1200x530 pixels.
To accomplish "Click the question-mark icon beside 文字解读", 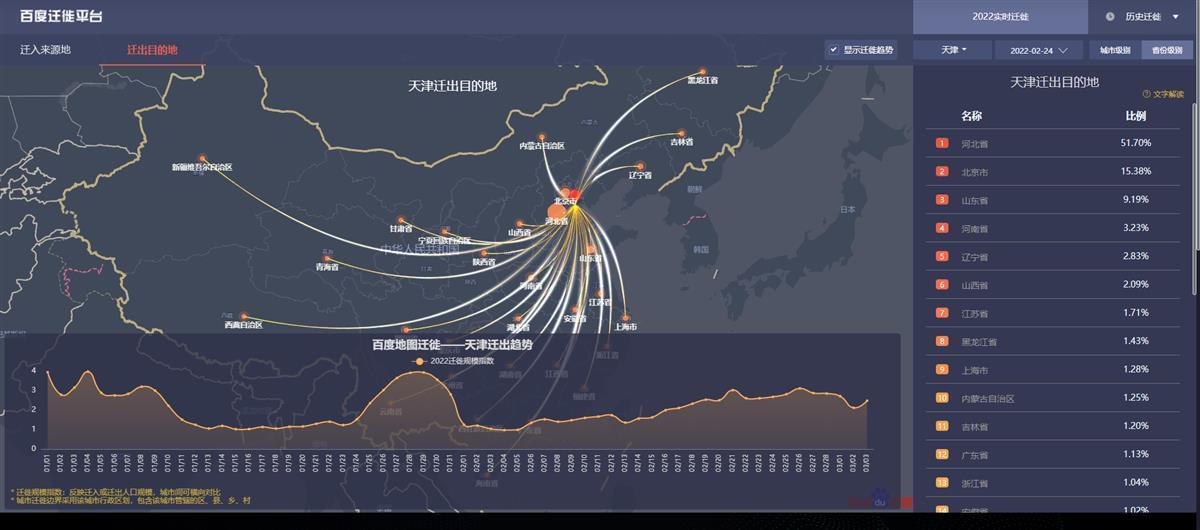I will (1146, 94).
